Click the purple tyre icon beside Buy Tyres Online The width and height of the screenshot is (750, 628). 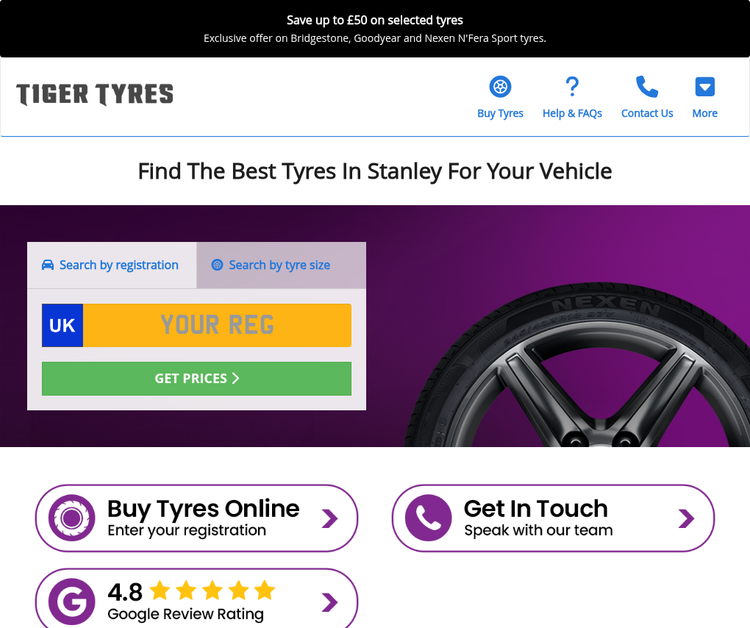pos(72,518)
